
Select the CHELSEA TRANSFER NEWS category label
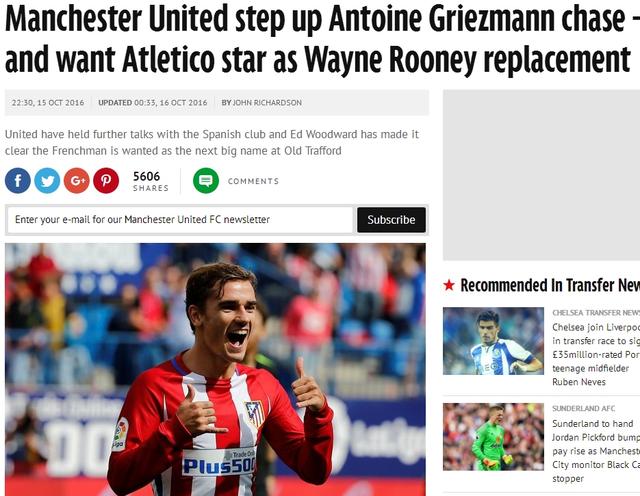[596, 313]
